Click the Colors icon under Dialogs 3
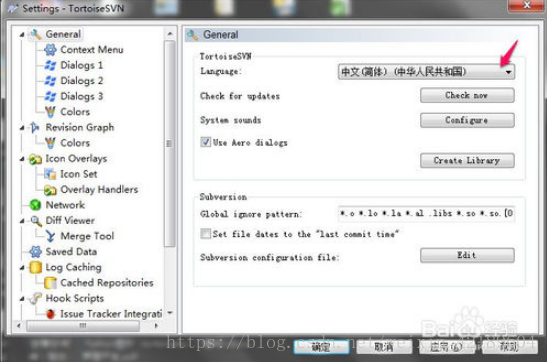 [x=50, y=112]
